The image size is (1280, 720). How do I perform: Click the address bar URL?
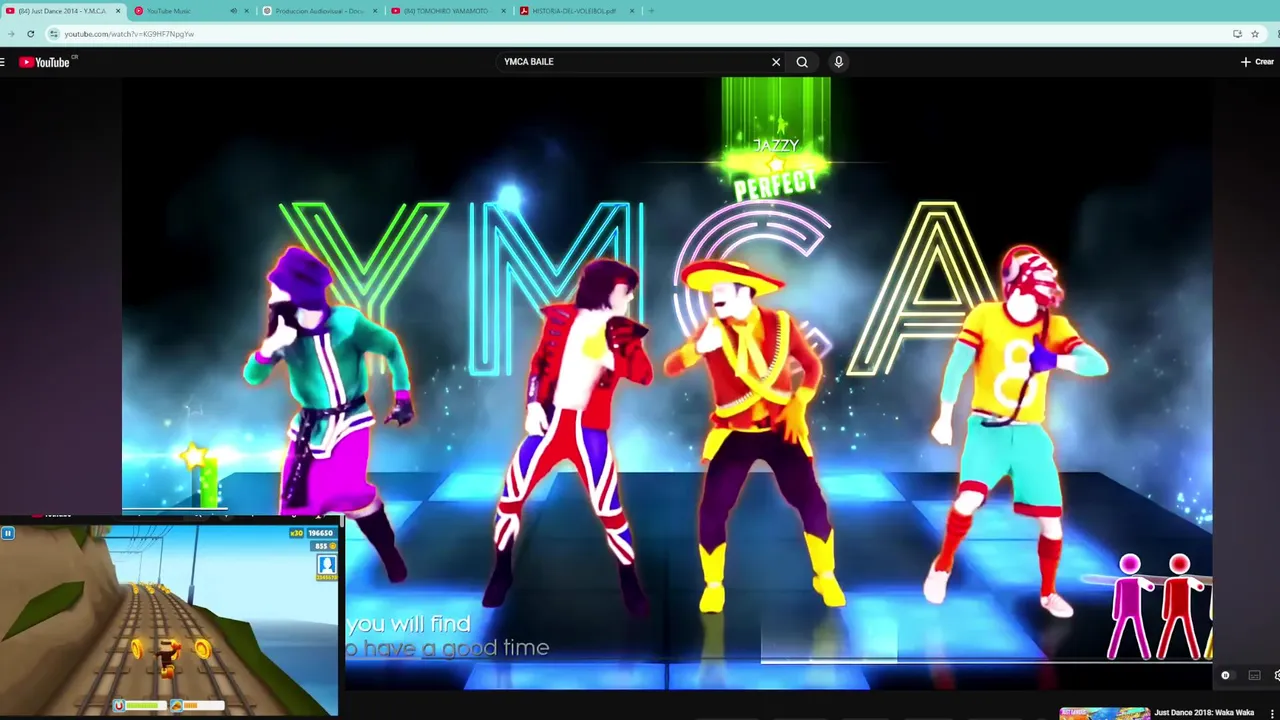[129, 34]
